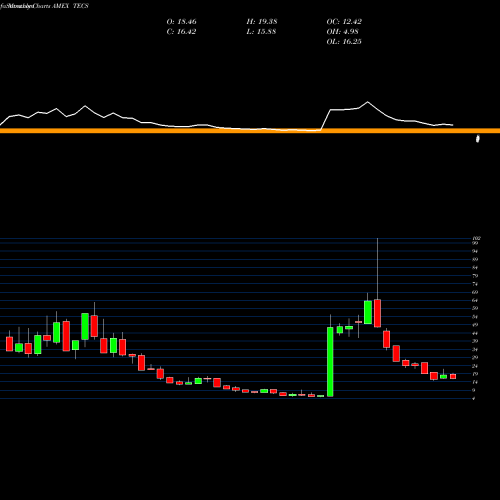Select the low value L: 15.88
This screenshot has height=500, width=500.
pos(261,32)
